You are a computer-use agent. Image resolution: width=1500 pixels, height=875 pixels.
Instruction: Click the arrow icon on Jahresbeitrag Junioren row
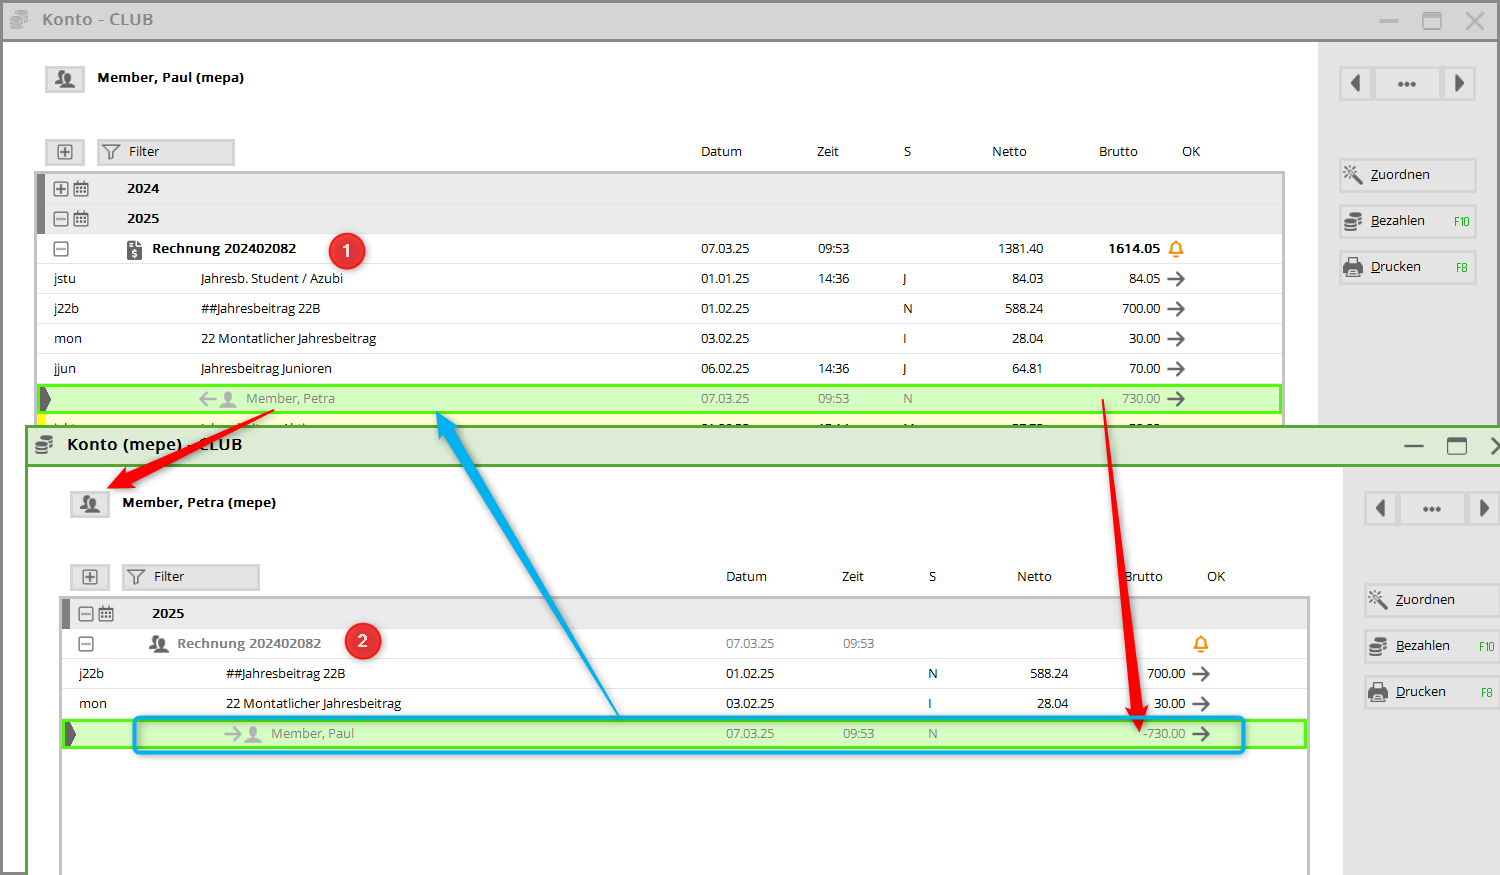(1176, 369)
